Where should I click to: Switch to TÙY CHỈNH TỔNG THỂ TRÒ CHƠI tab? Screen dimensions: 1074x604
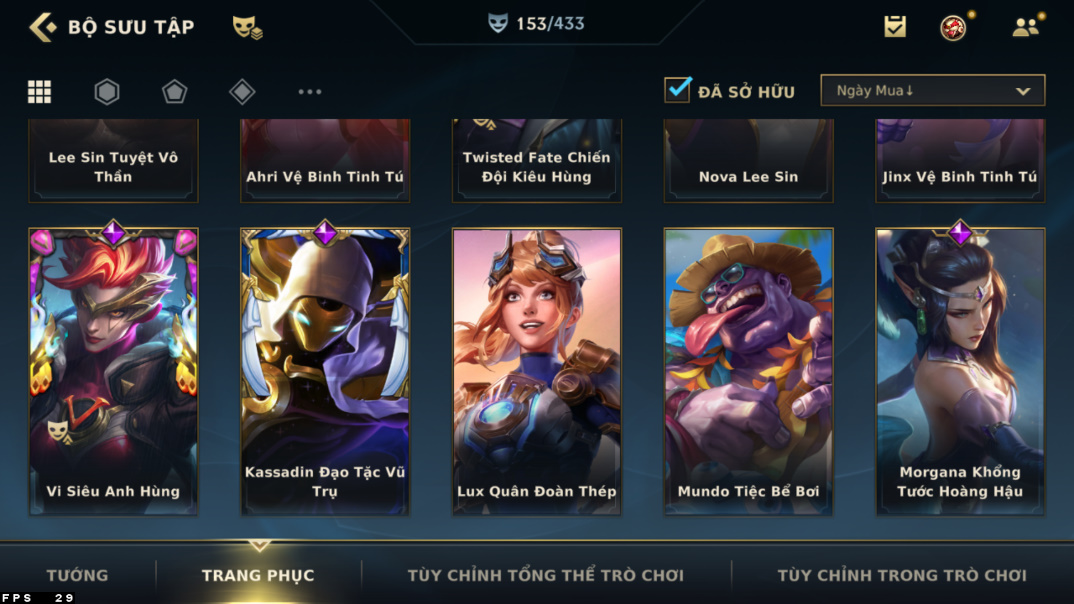[546, 575]
